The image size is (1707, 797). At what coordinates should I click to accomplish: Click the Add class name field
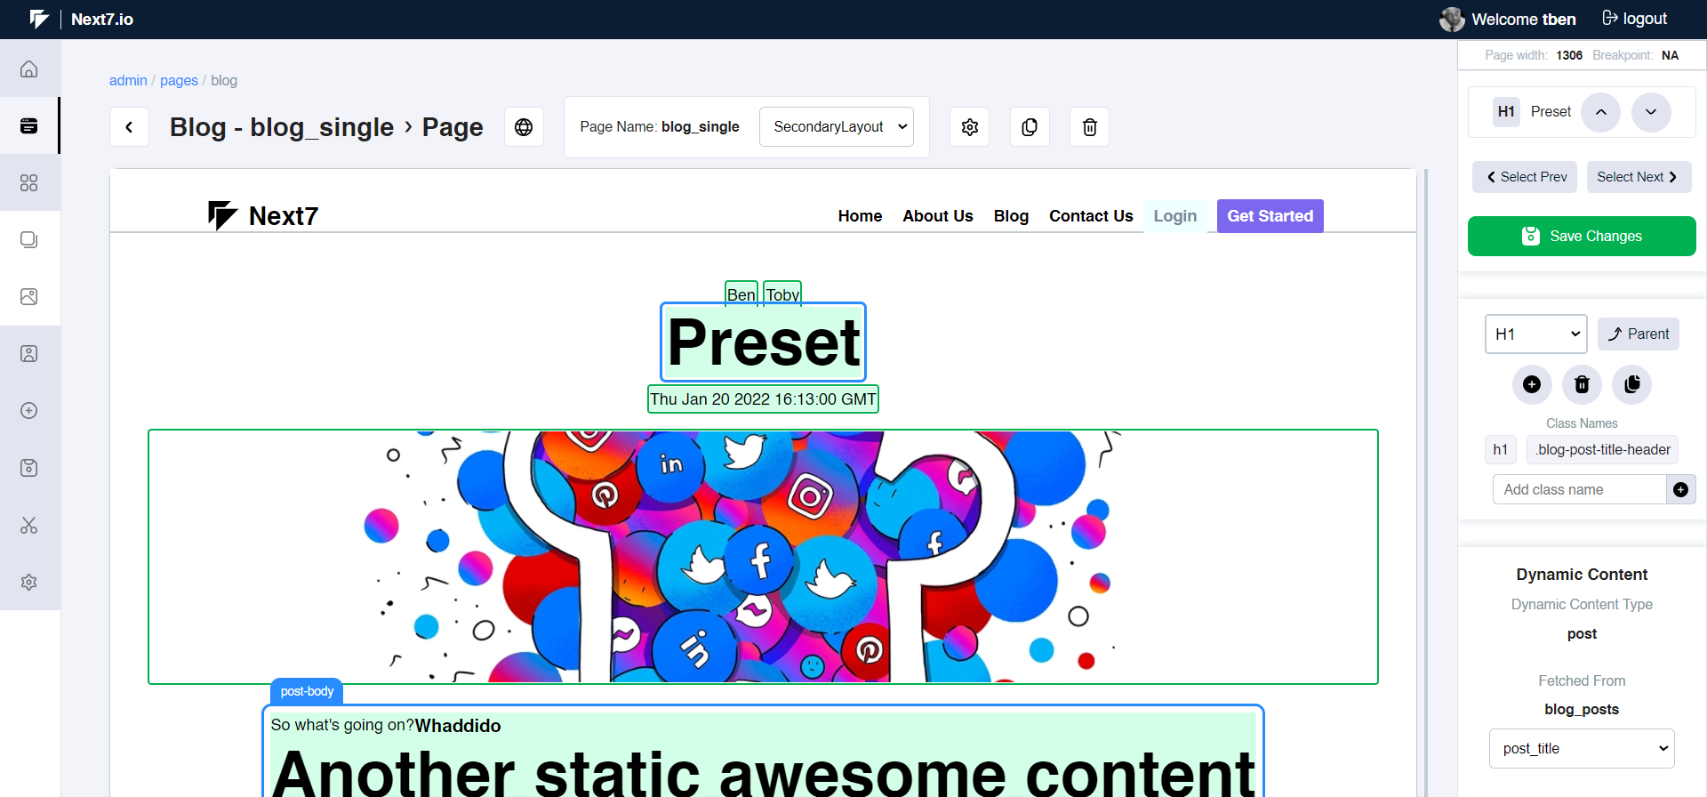[x=1578, y=489]
